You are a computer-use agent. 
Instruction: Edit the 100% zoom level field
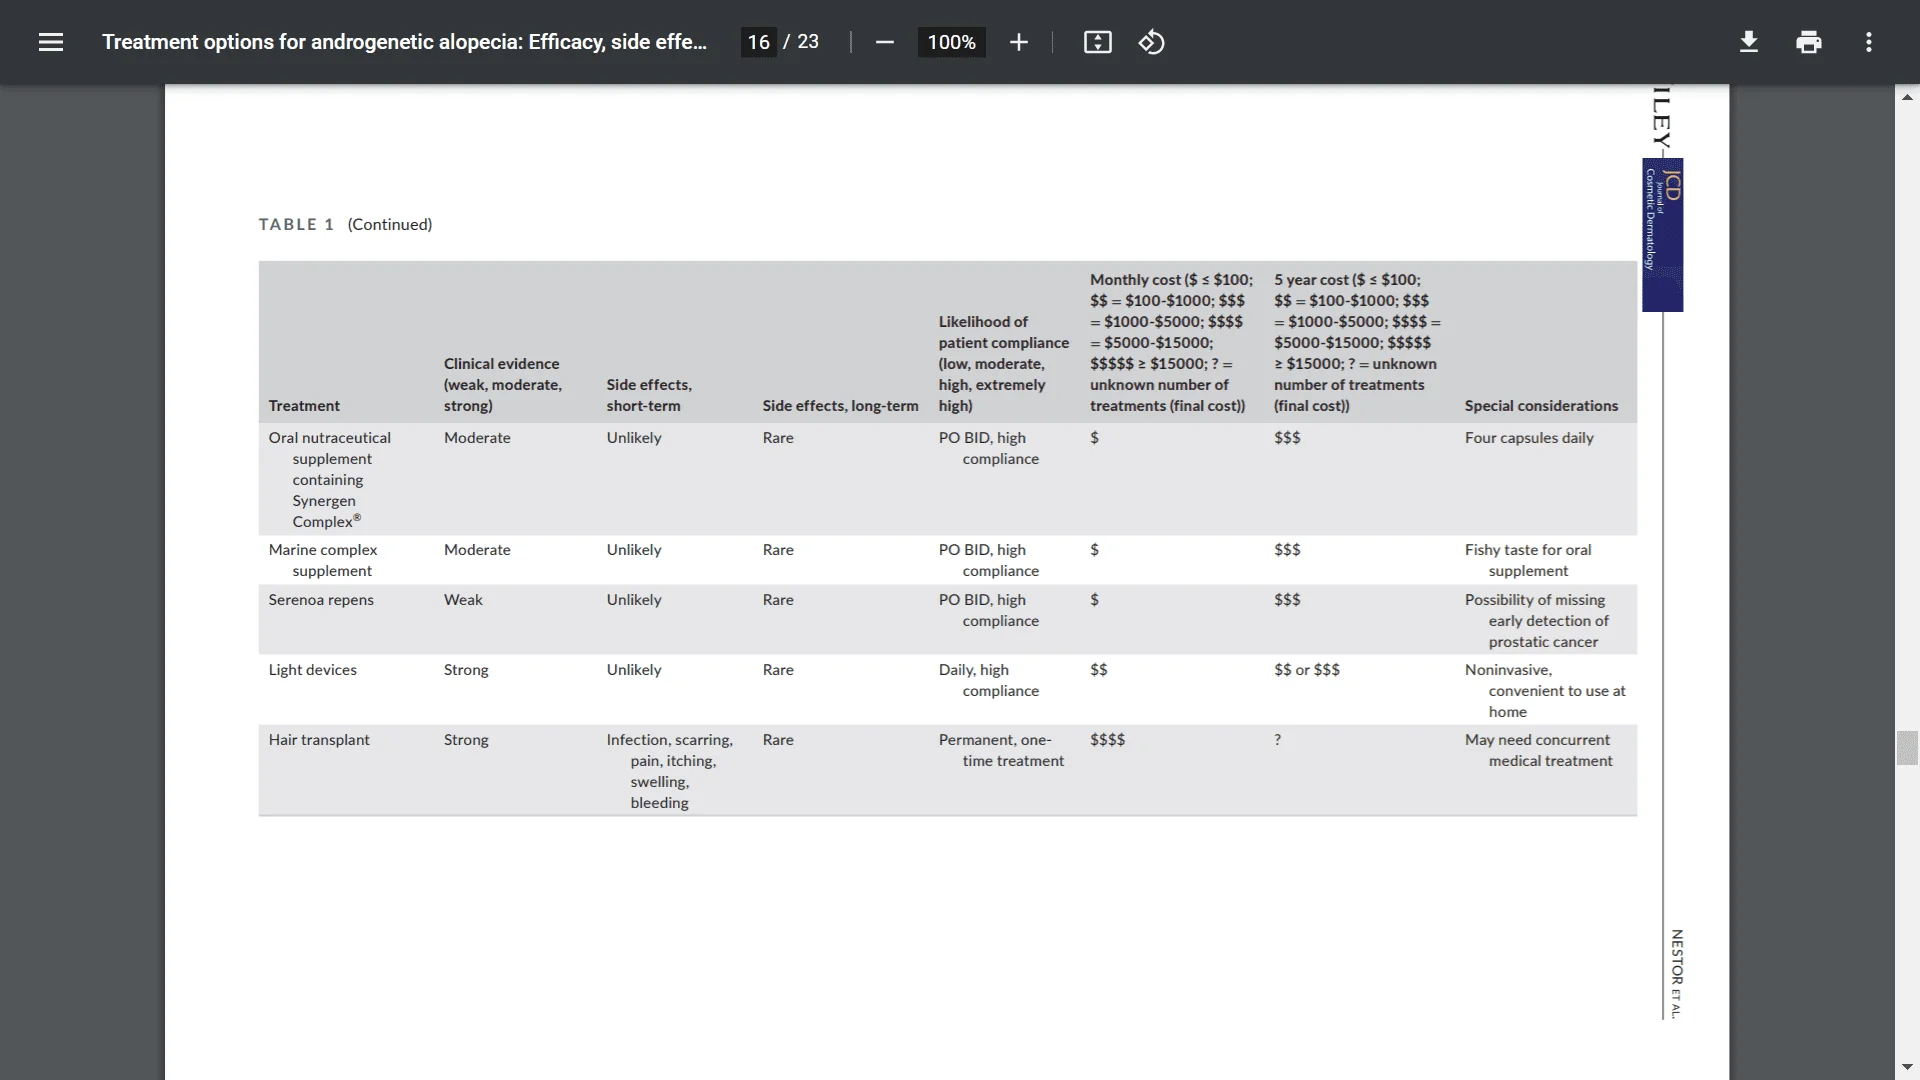tap(951, 42)
